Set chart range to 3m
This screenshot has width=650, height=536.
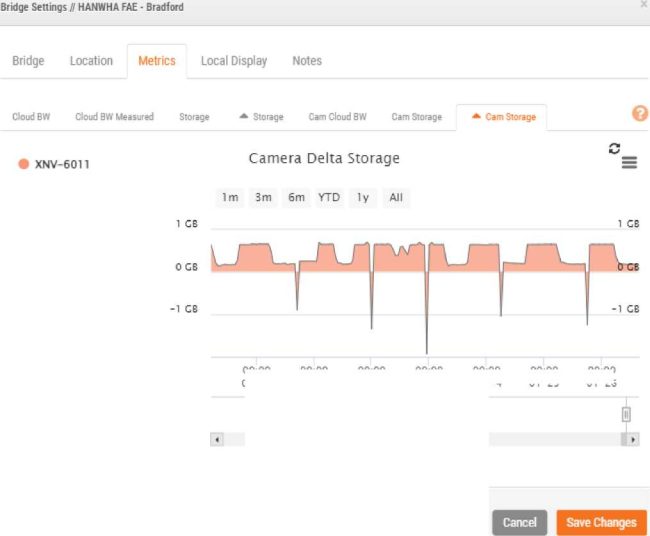(x=263, y=197)
